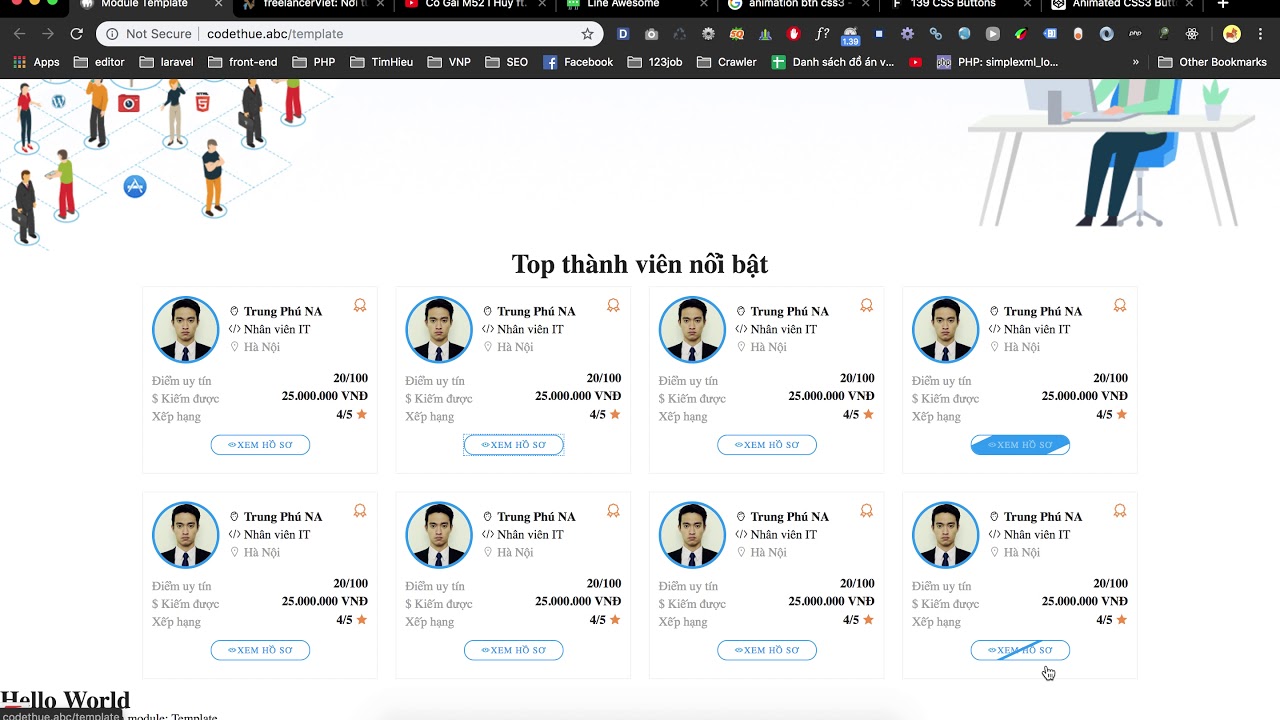Open the chain link extension icon
Viewport: 1280px width, 720px height.
(936, 34)
